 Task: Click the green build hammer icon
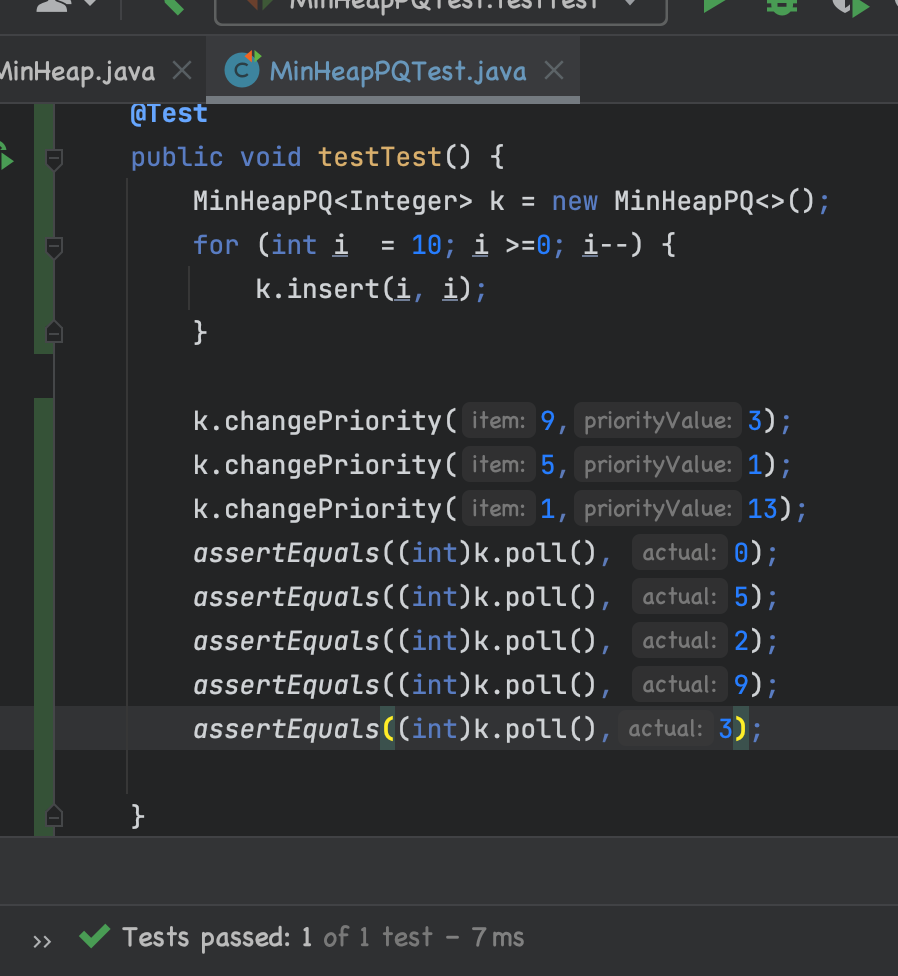click(172, 5)
